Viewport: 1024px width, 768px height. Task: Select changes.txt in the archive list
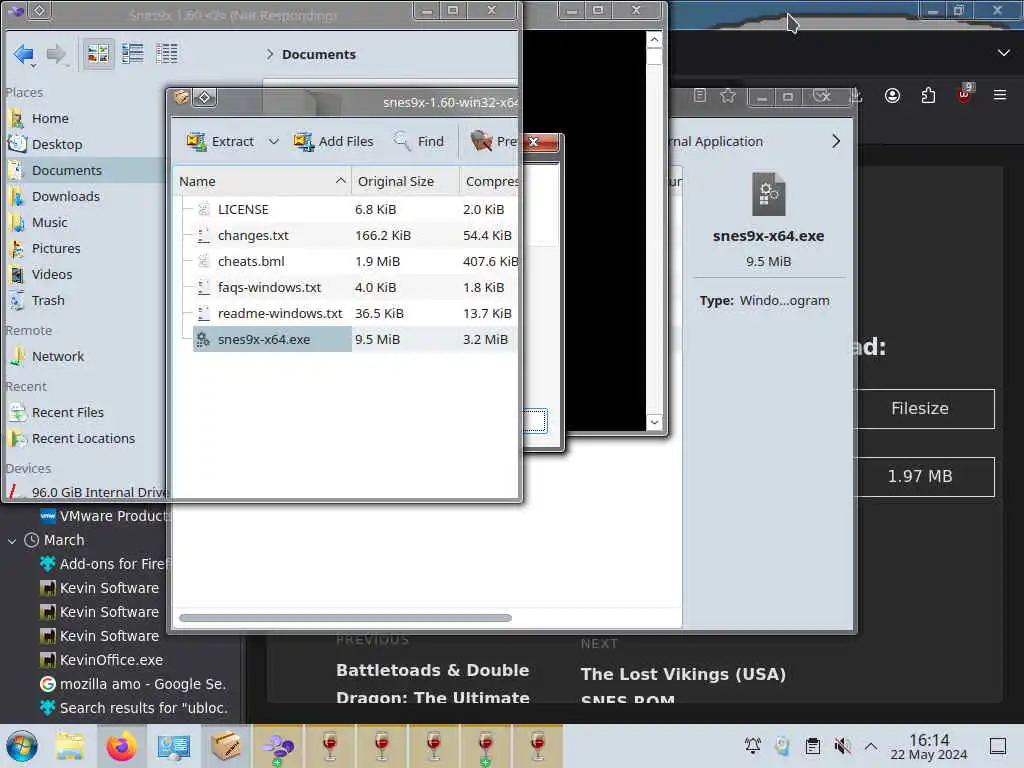(x=253, y=236)
